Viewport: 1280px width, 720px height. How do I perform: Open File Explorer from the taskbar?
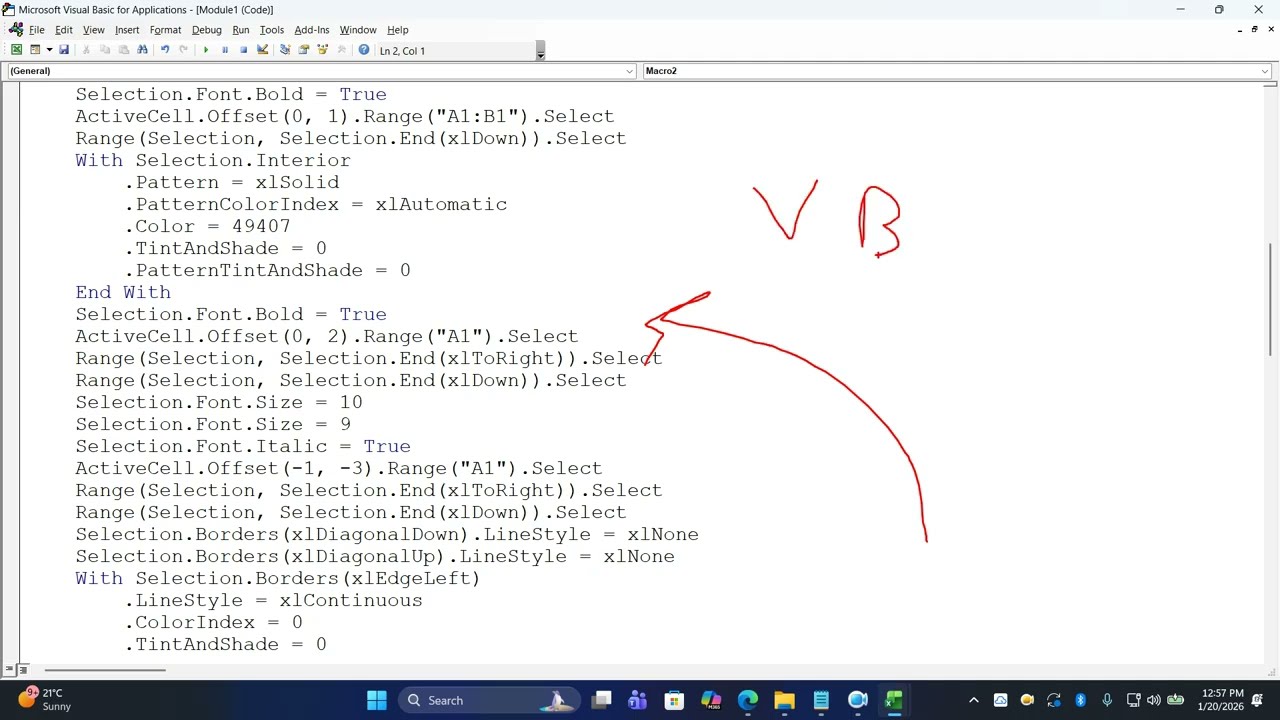pos(784,700)
